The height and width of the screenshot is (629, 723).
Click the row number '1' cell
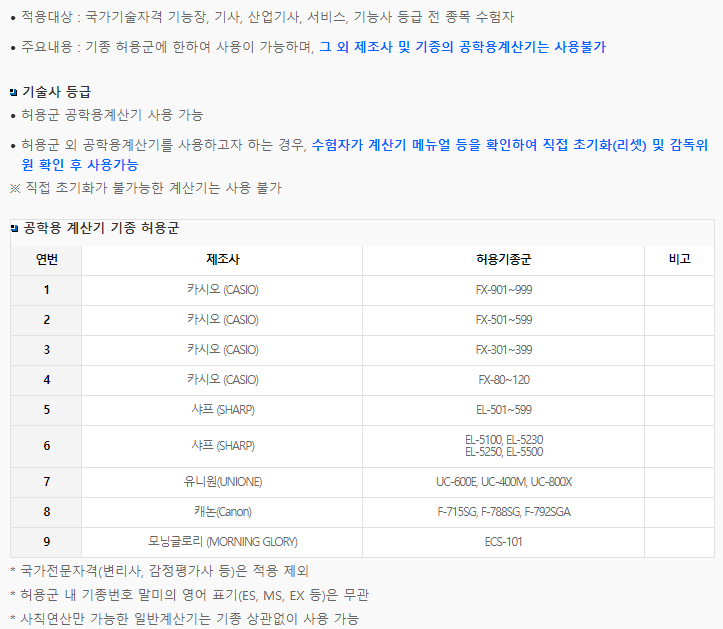click(x=47, y=290)
